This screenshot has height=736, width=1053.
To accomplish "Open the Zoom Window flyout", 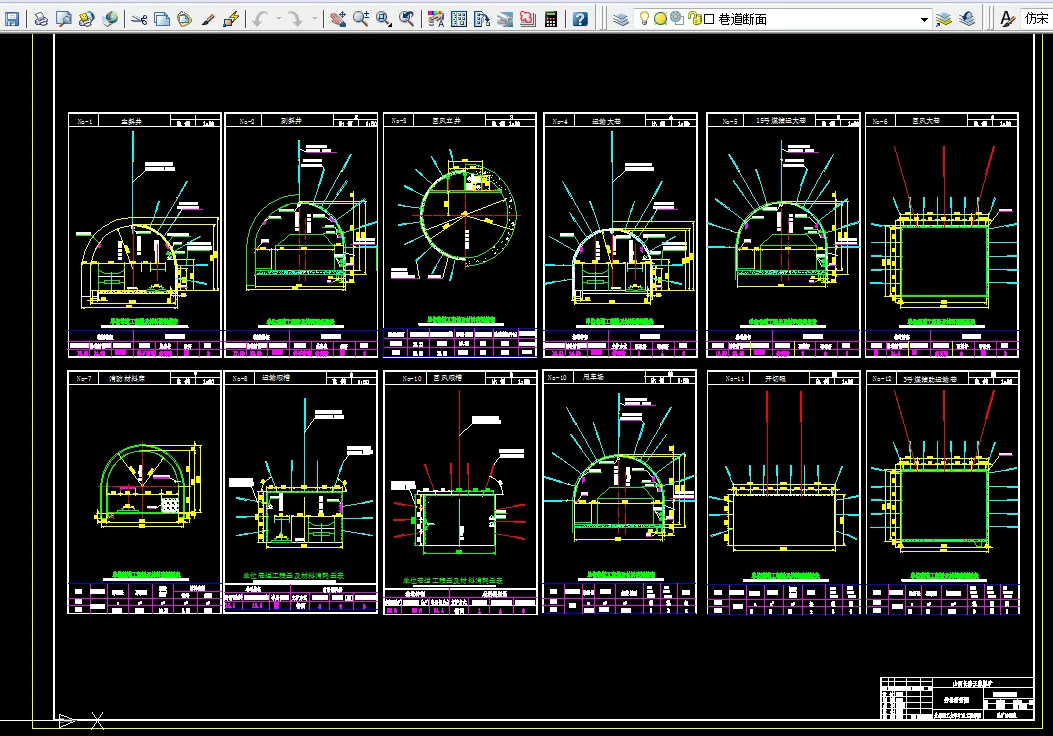I will tap(383, 19).
